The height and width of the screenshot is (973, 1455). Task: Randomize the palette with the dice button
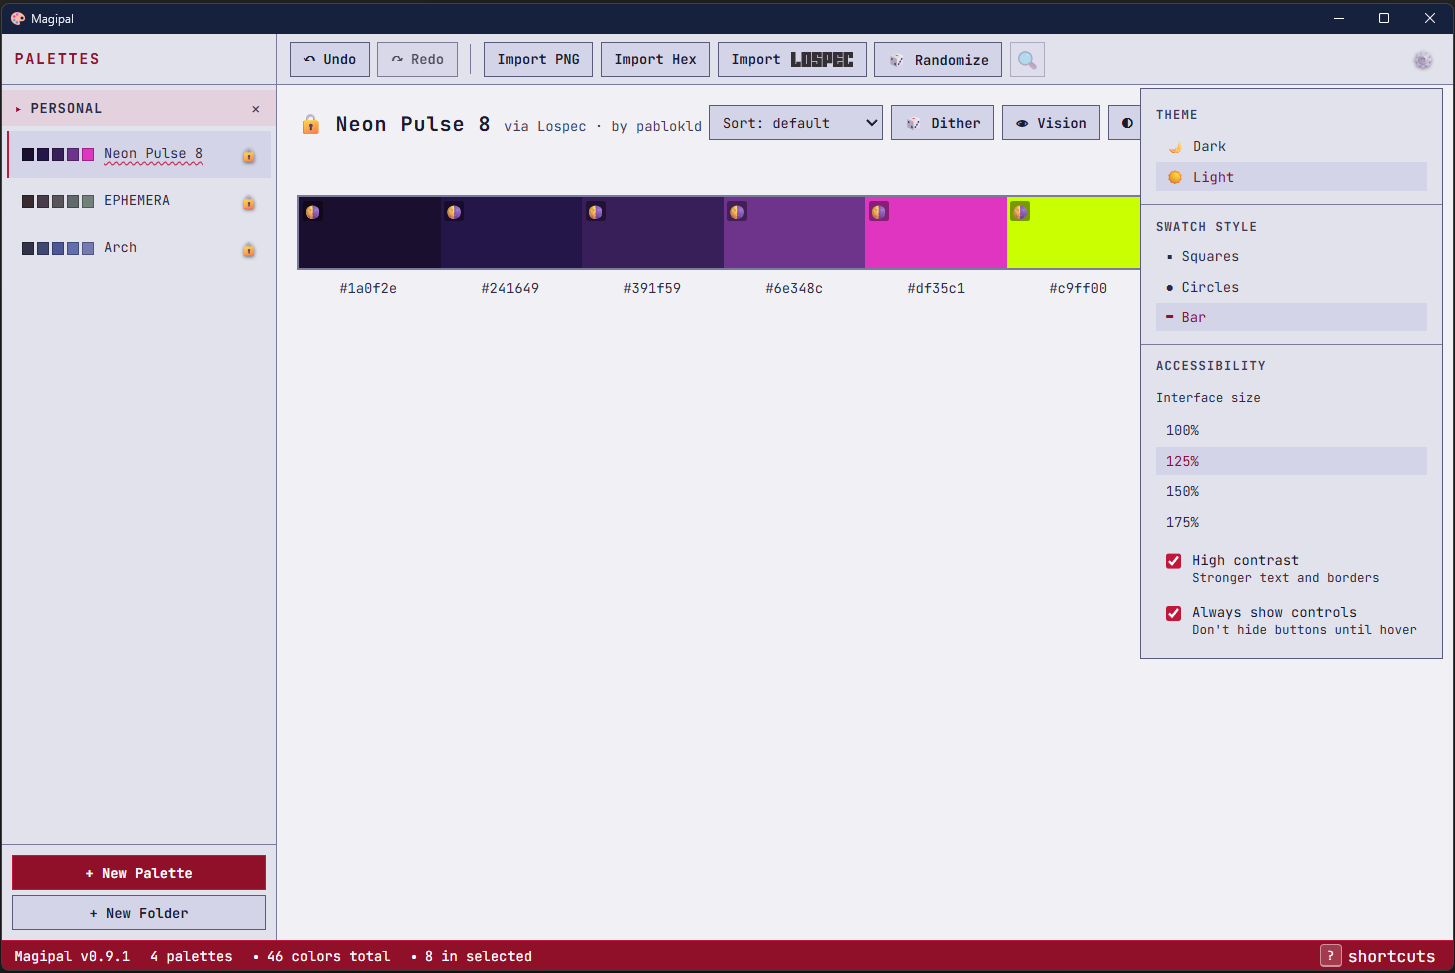click(x=938, y=60)
